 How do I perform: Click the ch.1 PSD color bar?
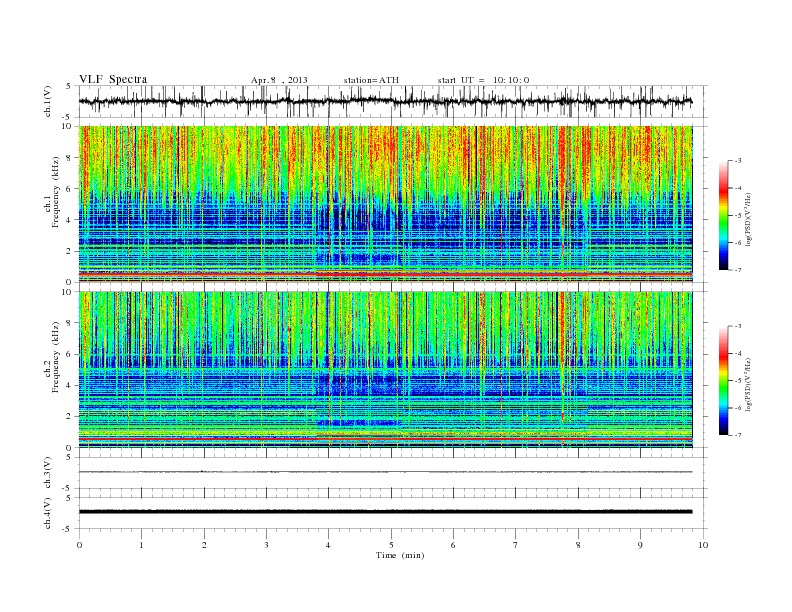tap(723, 215)
